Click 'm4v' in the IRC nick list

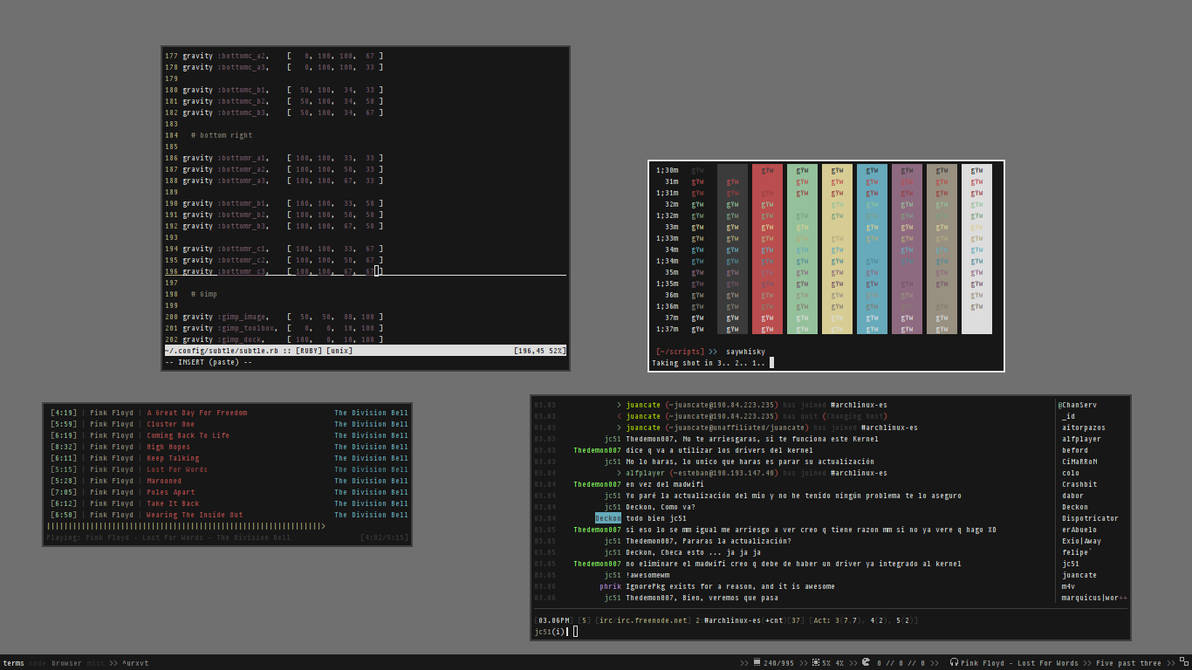pos(1068,587)
